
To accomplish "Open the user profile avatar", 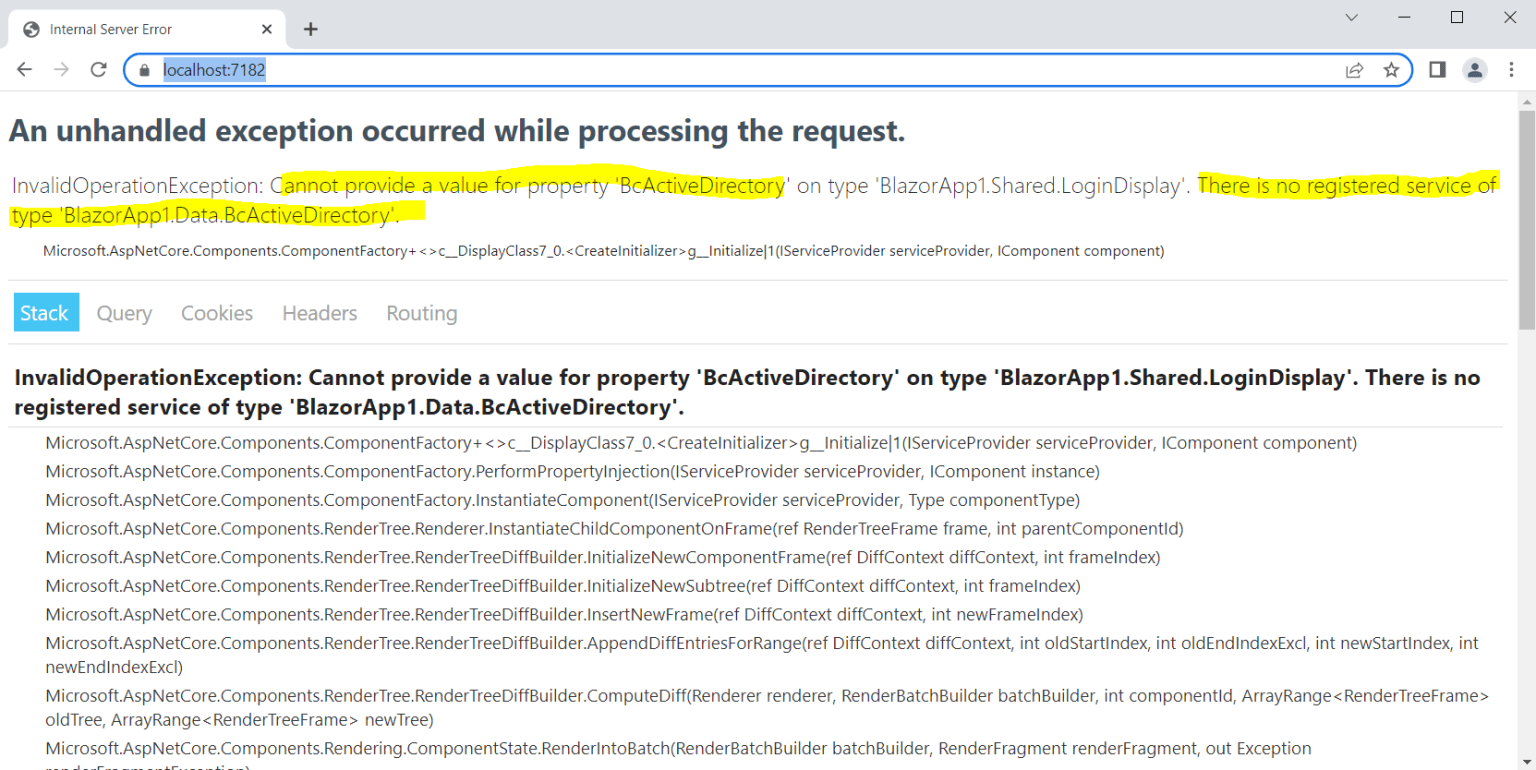I will (x=1474, y=70).
